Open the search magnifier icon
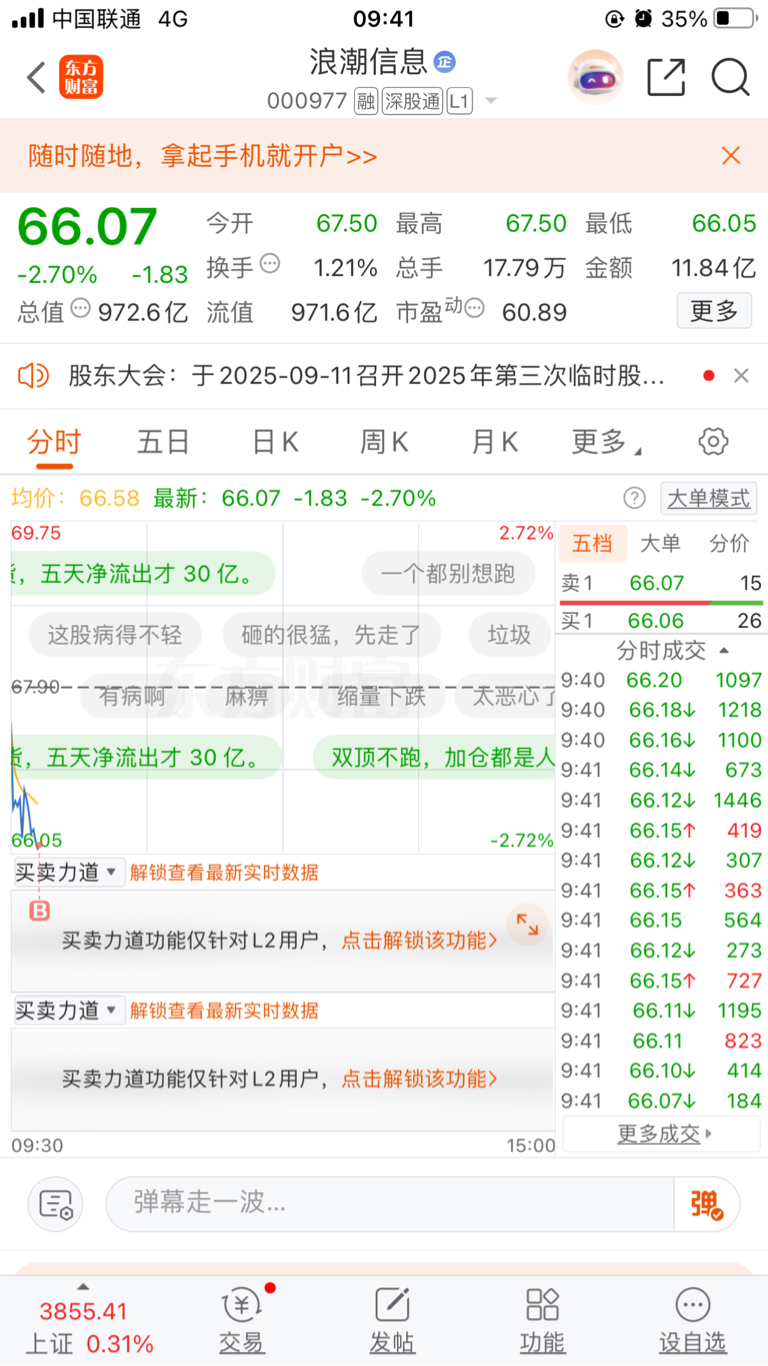The height and width of the screenshot is (1366, 768). pyautogui.click(x=731, y=77)
